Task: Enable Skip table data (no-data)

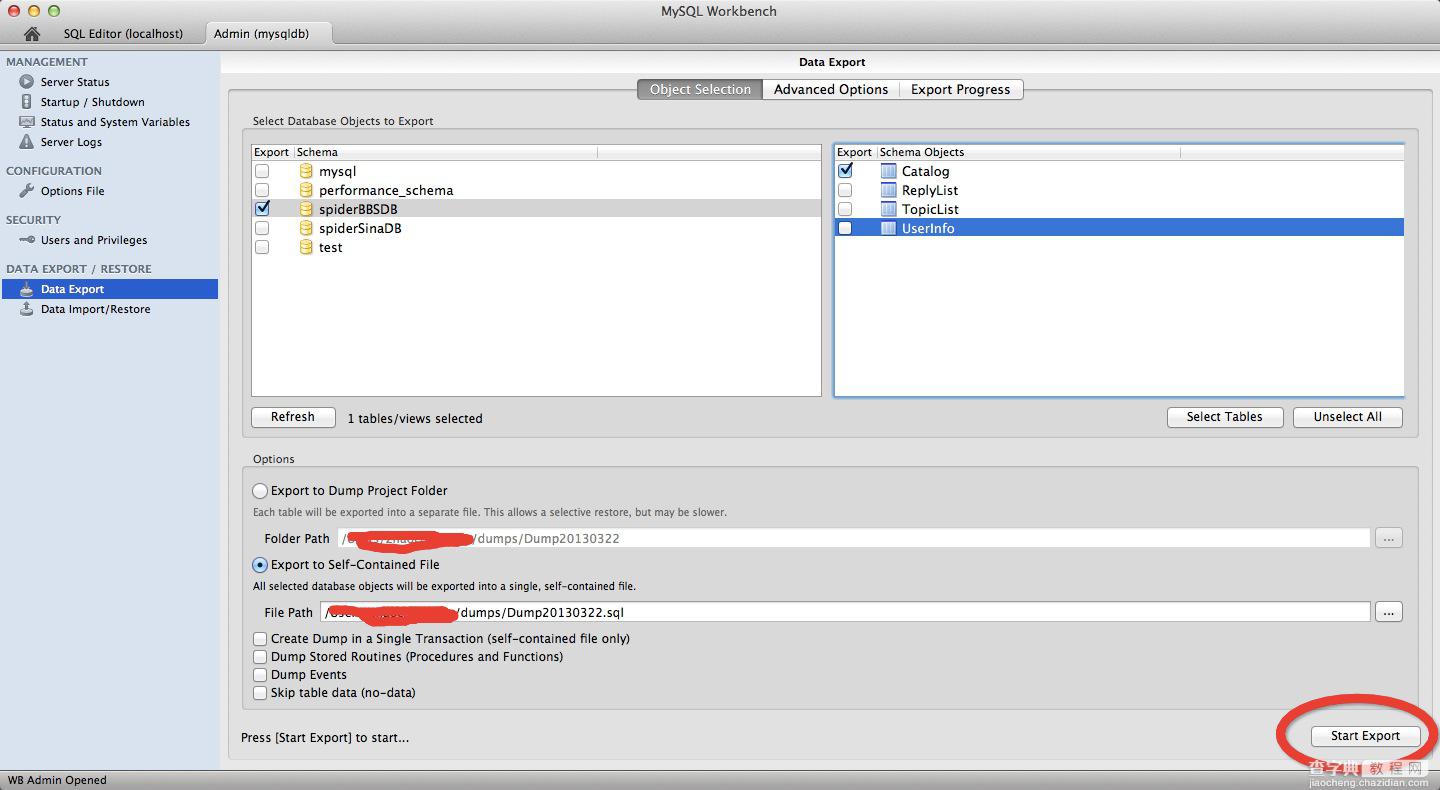Action: pyautogui.click(x=260, y=693)
